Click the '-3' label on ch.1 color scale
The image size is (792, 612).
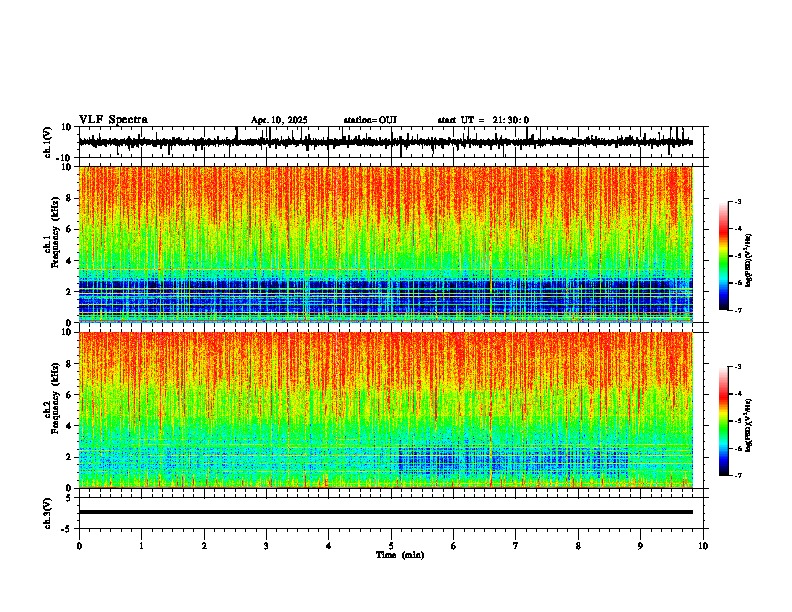pos(737,202)
